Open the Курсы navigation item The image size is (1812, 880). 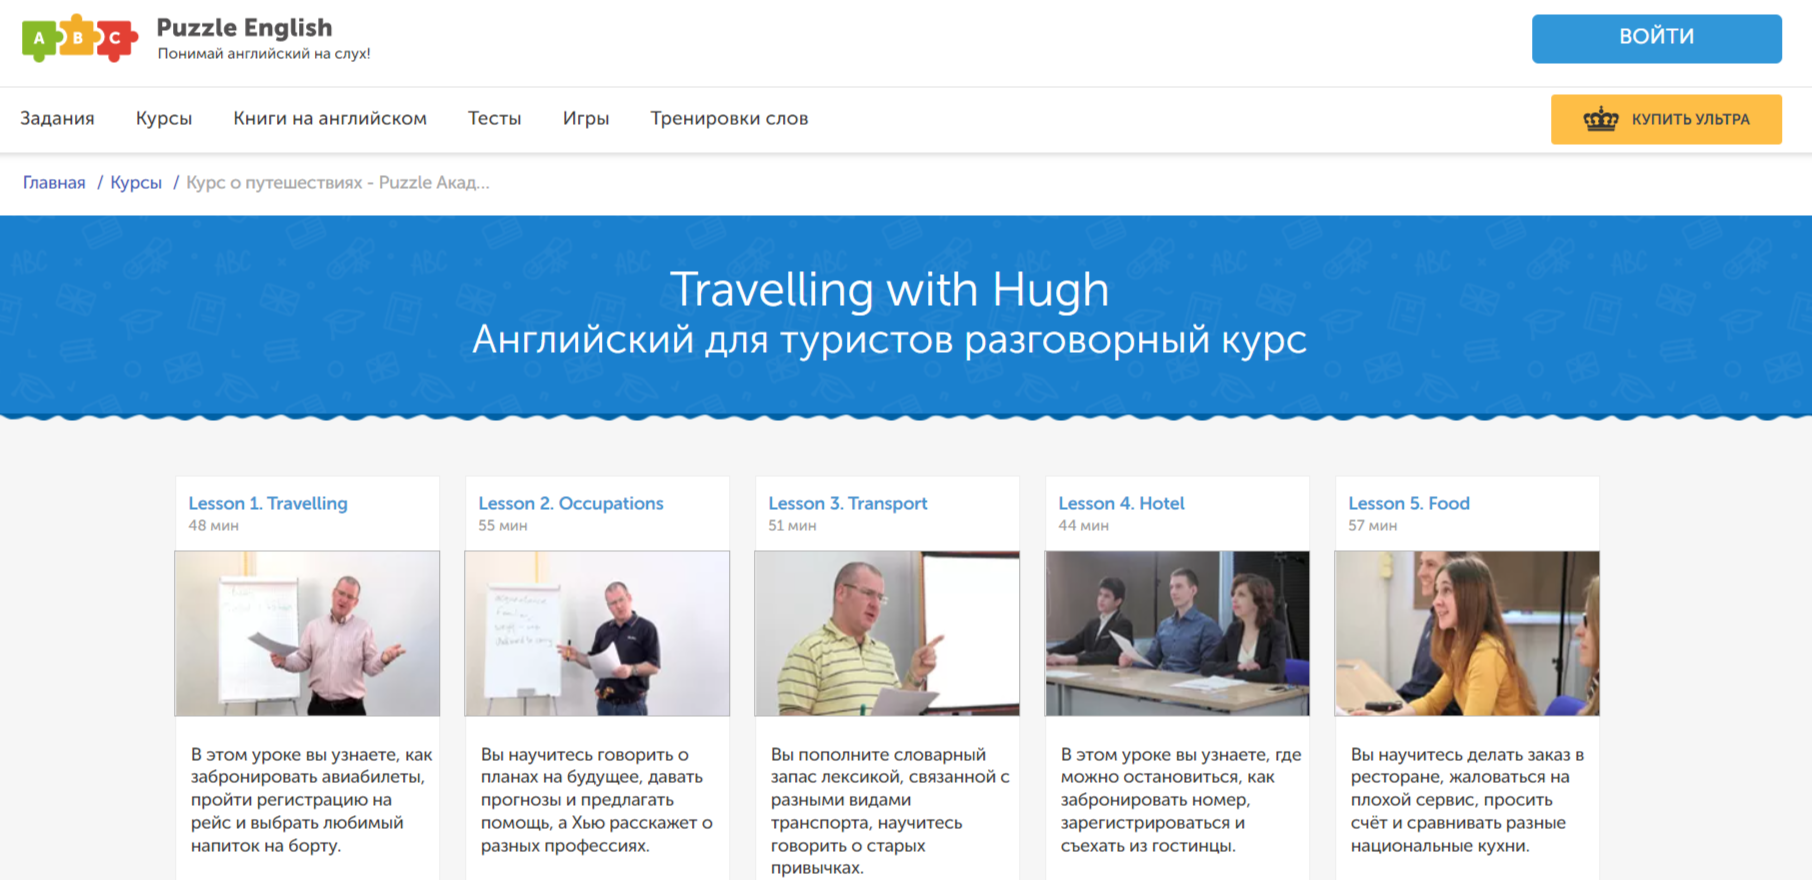(164, 118)
